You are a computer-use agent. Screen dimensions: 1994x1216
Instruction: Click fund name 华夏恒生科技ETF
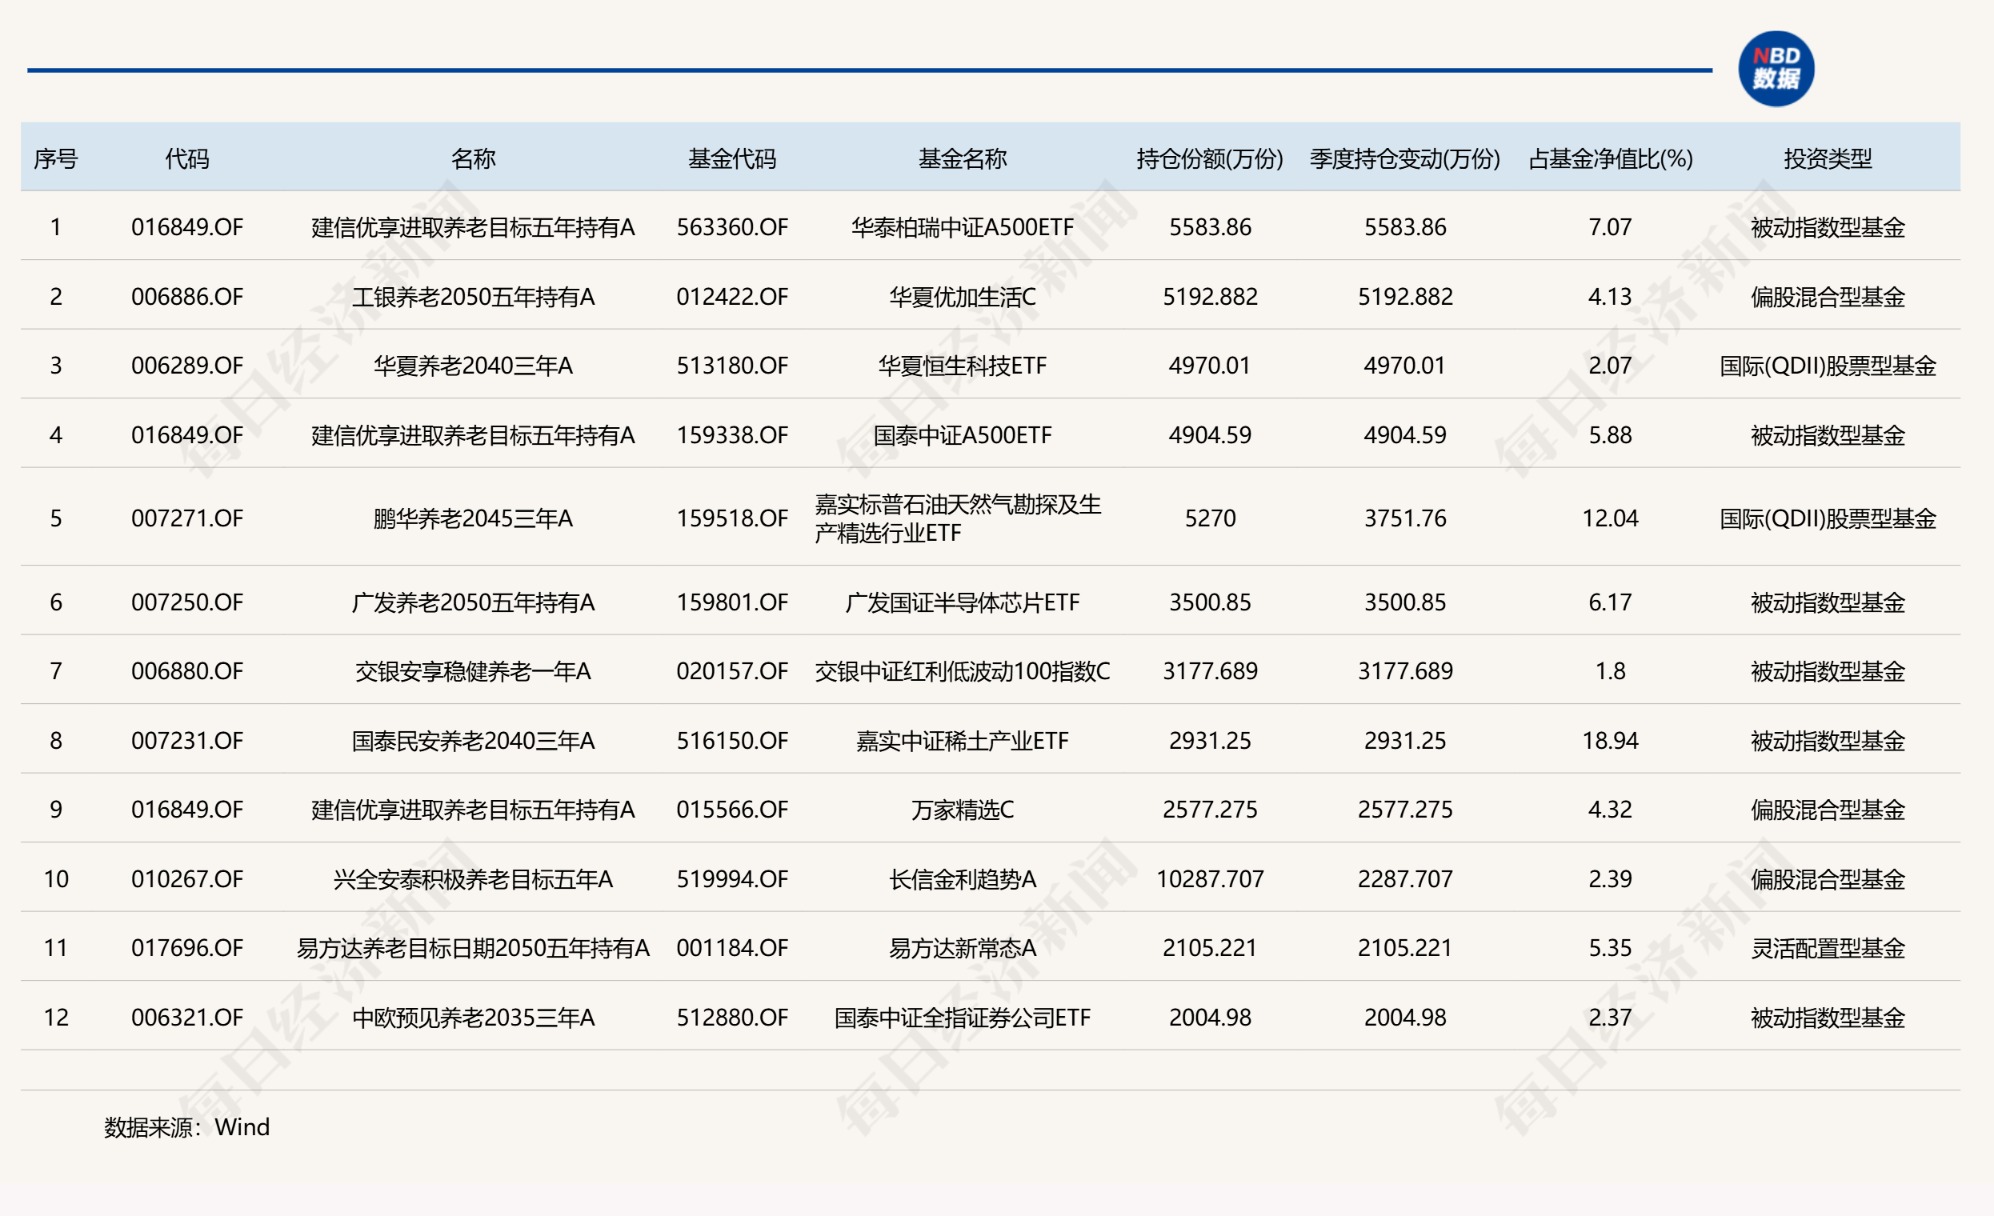(x=962, y=366)
